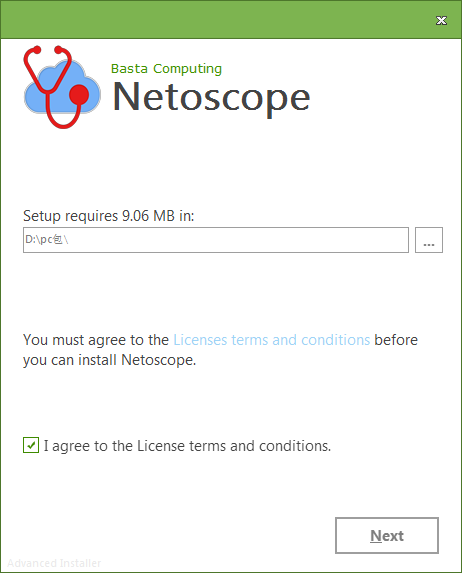
Task: Click the Advanced Installer watermark text
Action: coord(54,563)
